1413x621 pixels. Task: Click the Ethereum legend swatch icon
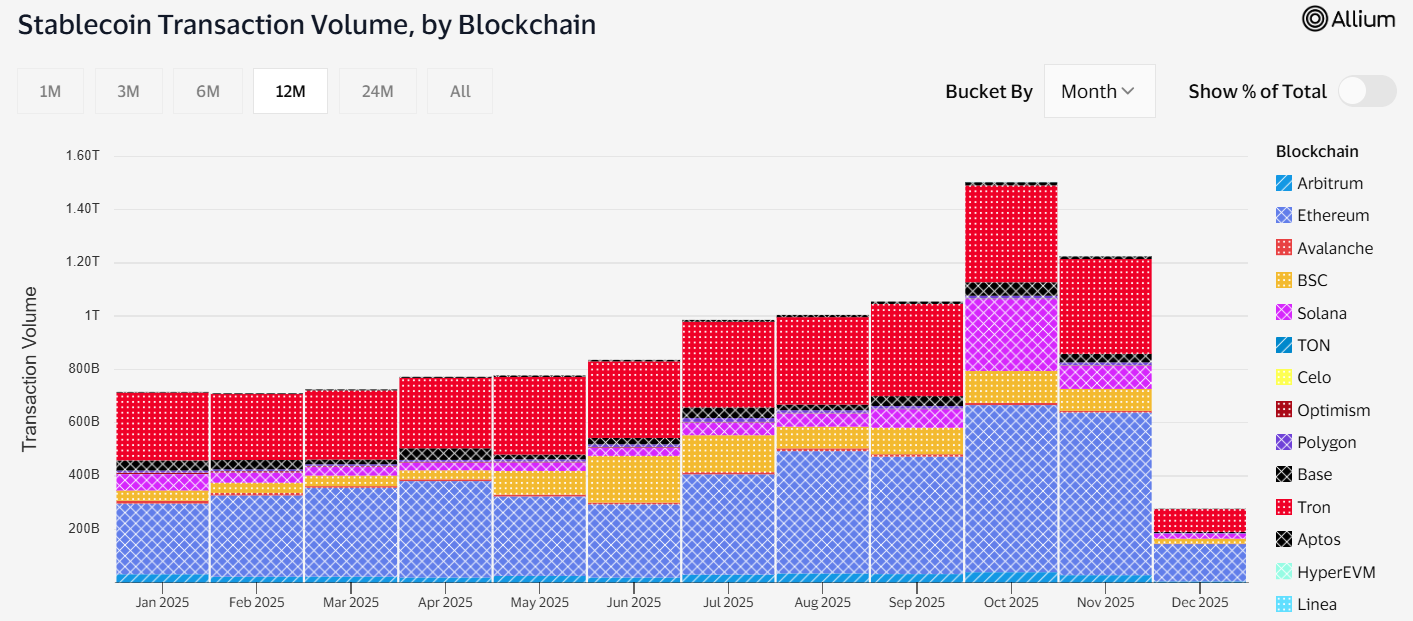point(1284,216)
